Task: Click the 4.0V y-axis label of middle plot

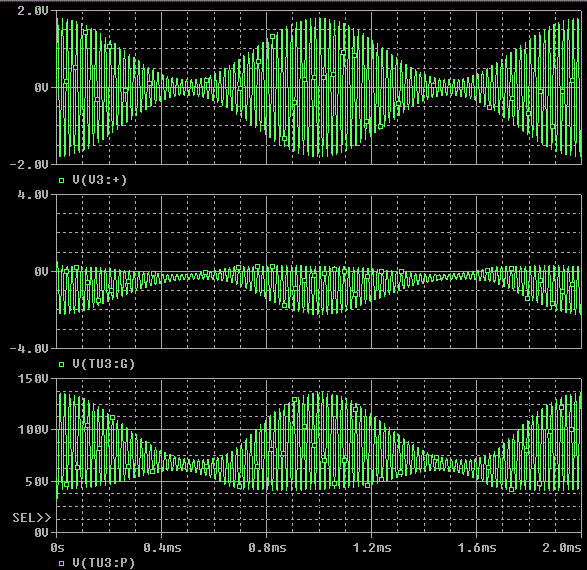Action: [x=33, y=195]
